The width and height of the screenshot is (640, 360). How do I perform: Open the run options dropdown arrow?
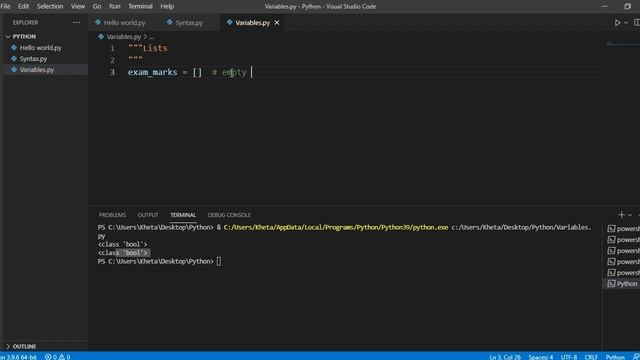[x=626, y=23]
